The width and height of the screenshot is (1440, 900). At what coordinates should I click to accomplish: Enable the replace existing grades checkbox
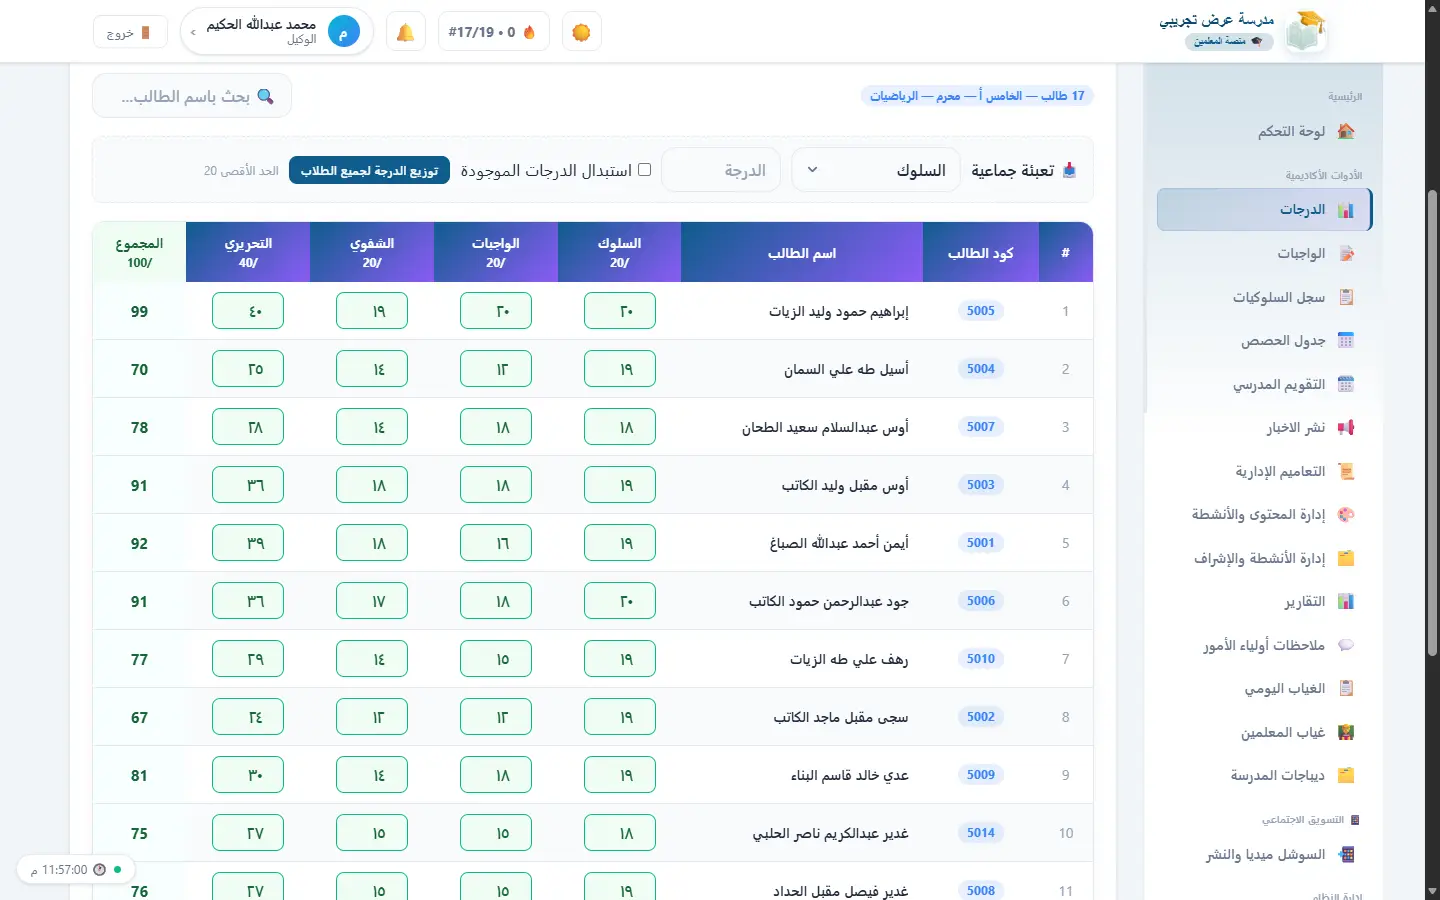click(x=644, y=170)
